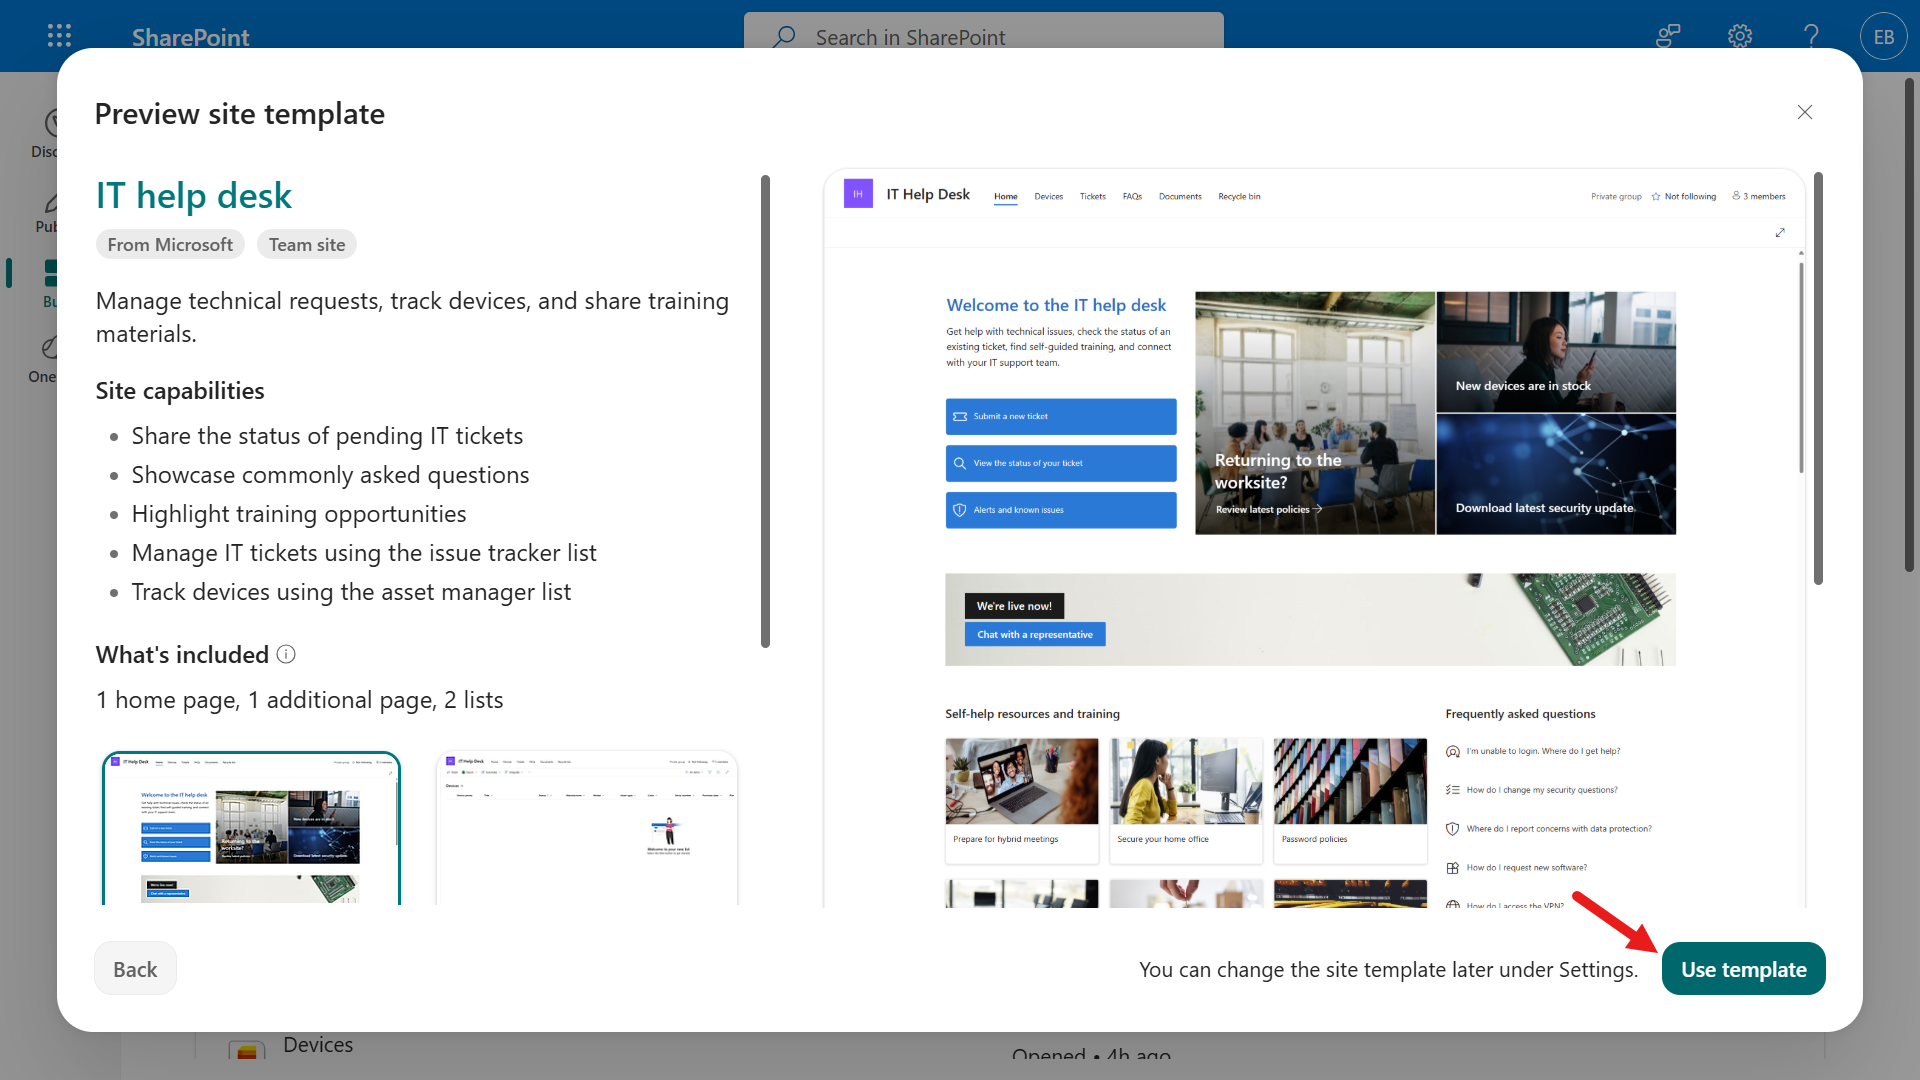This screenshot has height=1080, width=1920.
Task: Open the Devices tab in preview navigation
Action: (x=1048, y=196)
